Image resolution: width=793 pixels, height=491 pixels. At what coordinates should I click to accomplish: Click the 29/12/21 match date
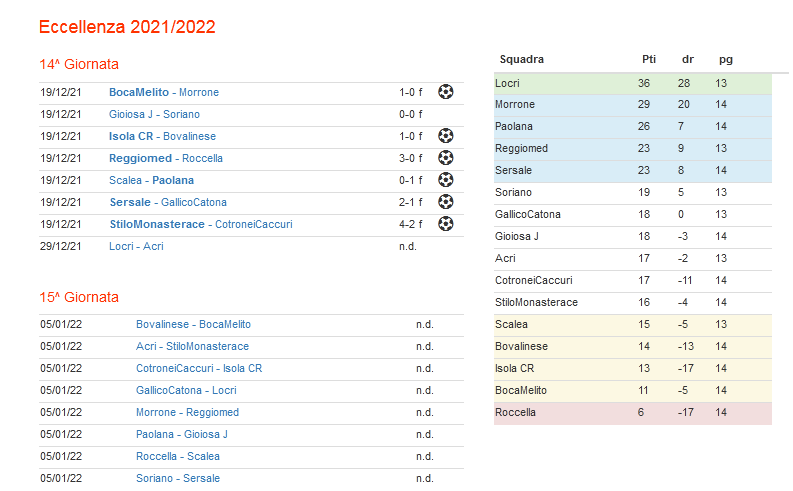click(61, 246)
